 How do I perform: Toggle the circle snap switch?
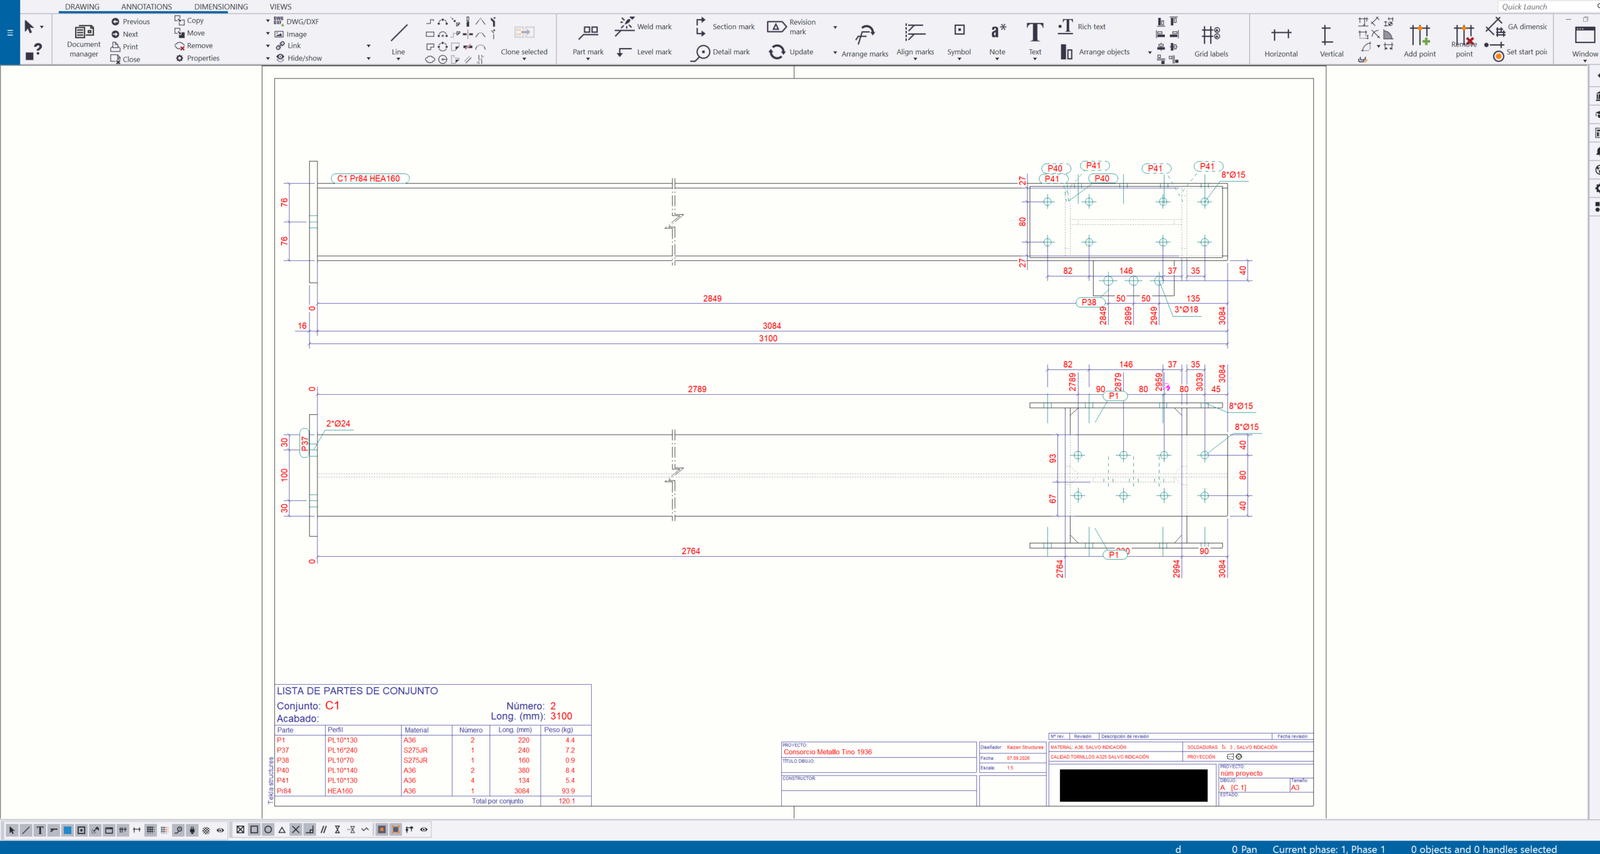point(268,830)
